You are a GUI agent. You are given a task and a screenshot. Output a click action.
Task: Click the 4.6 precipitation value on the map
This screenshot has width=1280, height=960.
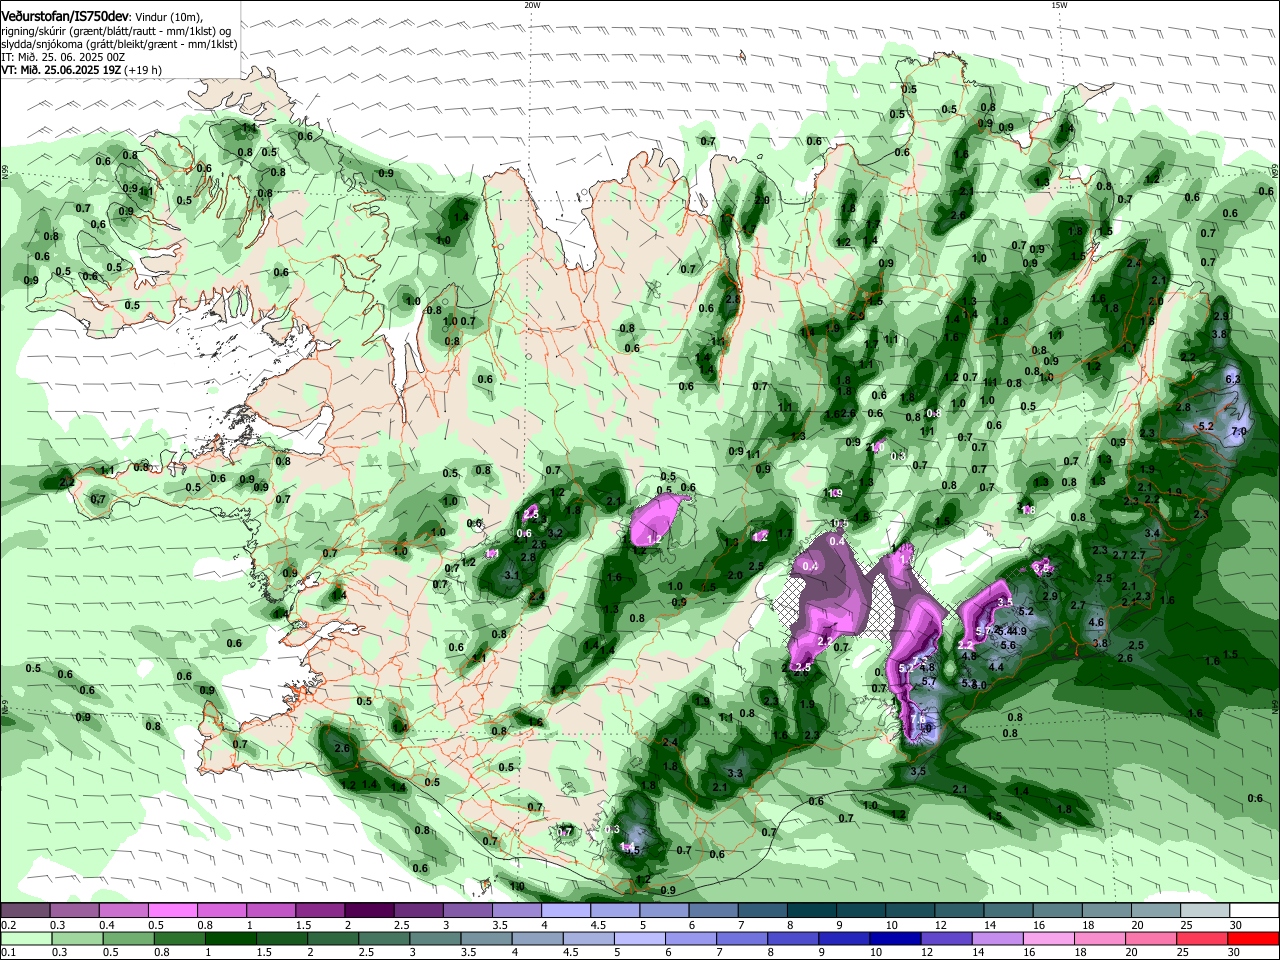(1096, 622)
